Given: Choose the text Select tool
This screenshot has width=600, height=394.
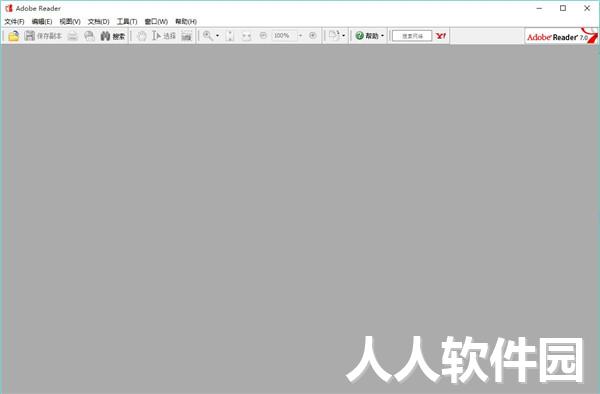Looking at the screenshot, I should click(x=164, y=36).
